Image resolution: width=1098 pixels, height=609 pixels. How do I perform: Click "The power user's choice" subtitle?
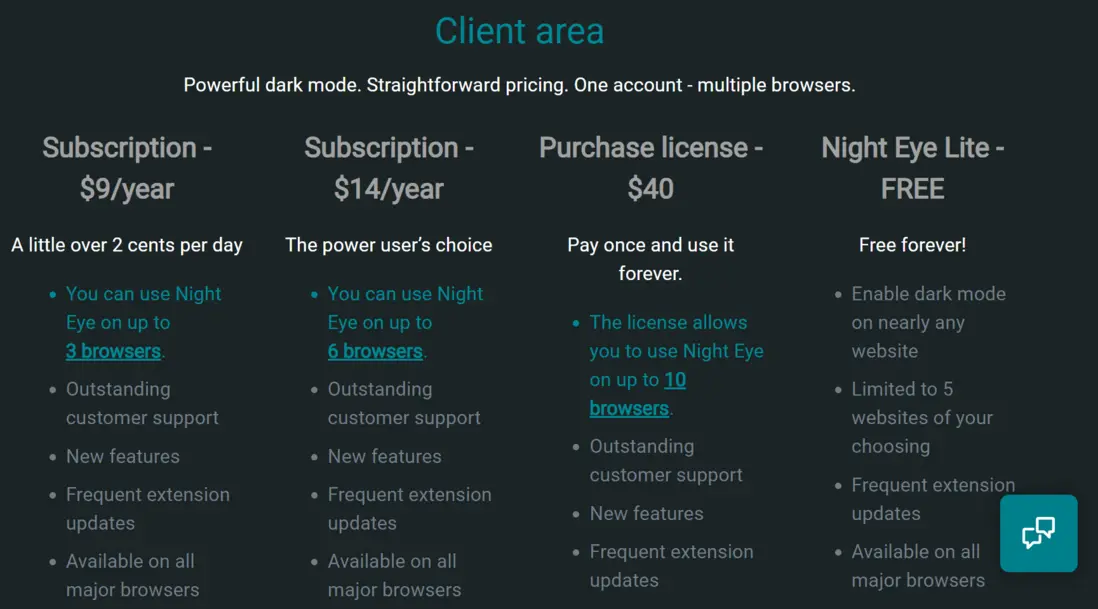coord(389,245)
